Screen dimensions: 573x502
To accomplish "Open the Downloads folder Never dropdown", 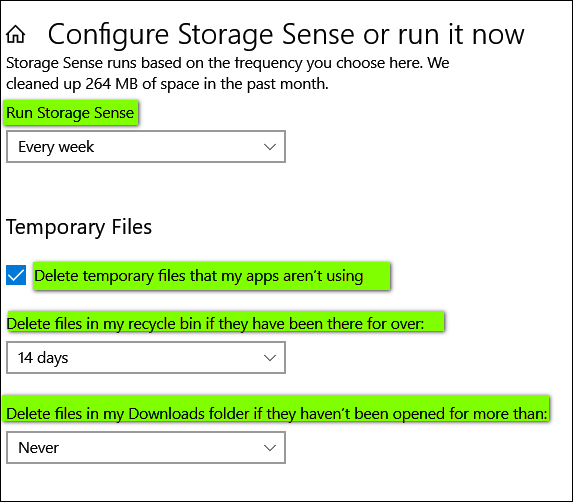I will pyautogui.click(x=146, y=448).
